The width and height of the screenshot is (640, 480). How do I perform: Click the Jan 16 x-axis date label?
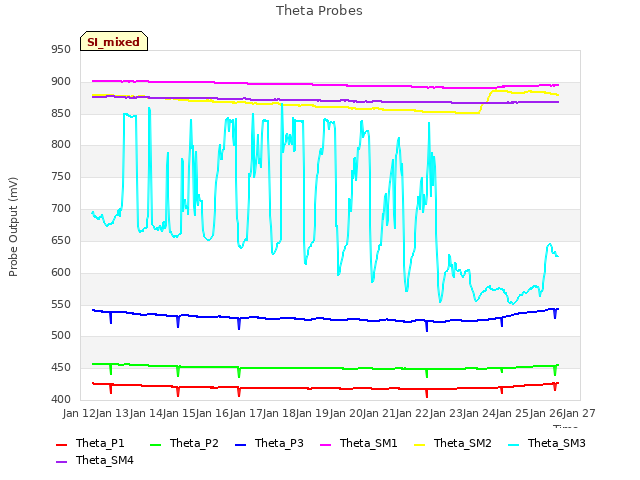(x=213, y=413)
